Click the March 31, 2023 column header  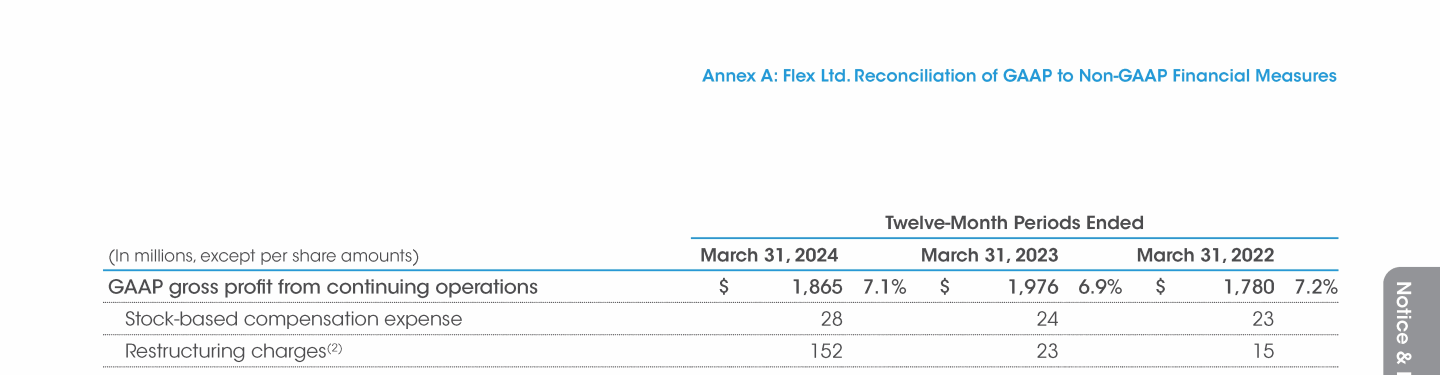tap(989, 255)
